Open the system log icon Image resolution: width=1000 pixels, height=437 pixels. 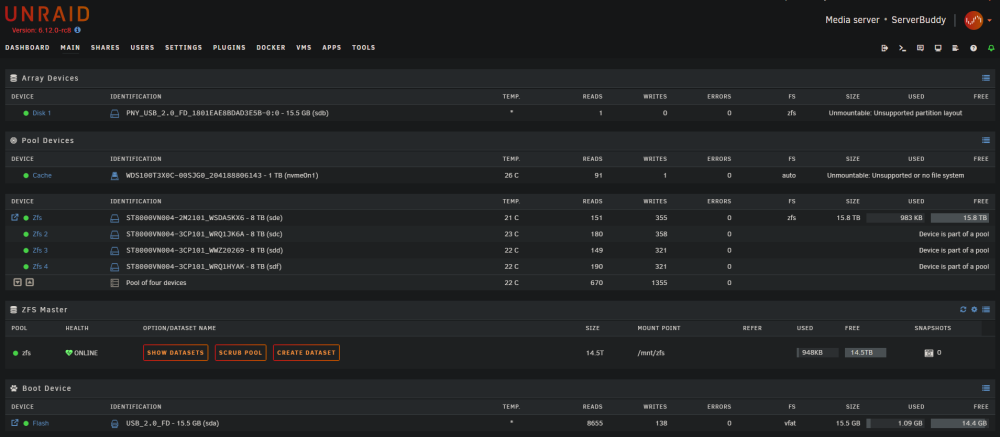pyautogui.click(x=955, y=48)
